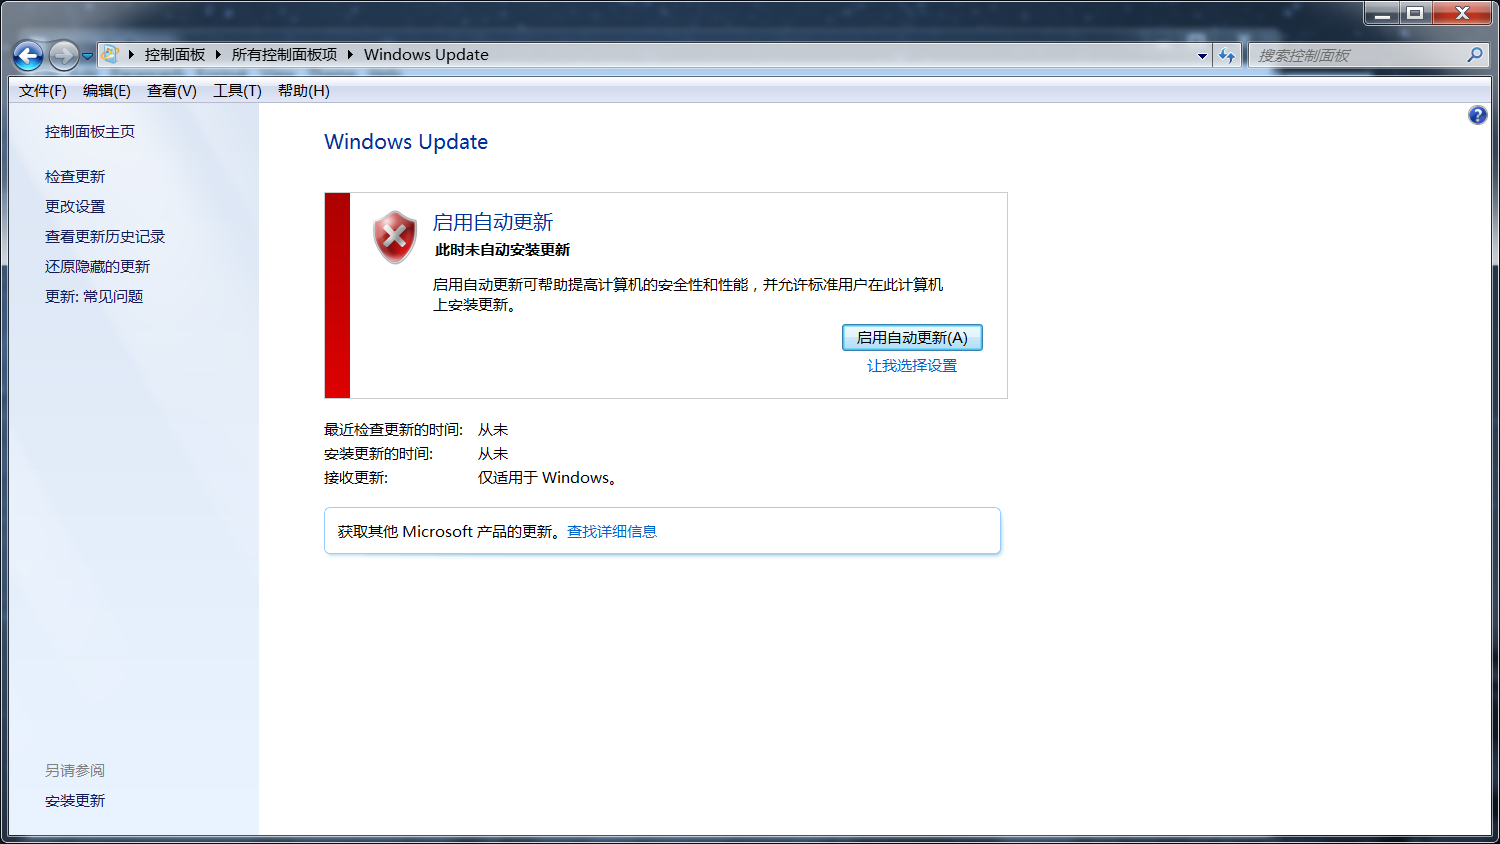The width and height of the screenshot is (1500, 844).
Task: Click 仅适用于 Windows。 text
Action: pyautogui.click(x=548, y=478)
